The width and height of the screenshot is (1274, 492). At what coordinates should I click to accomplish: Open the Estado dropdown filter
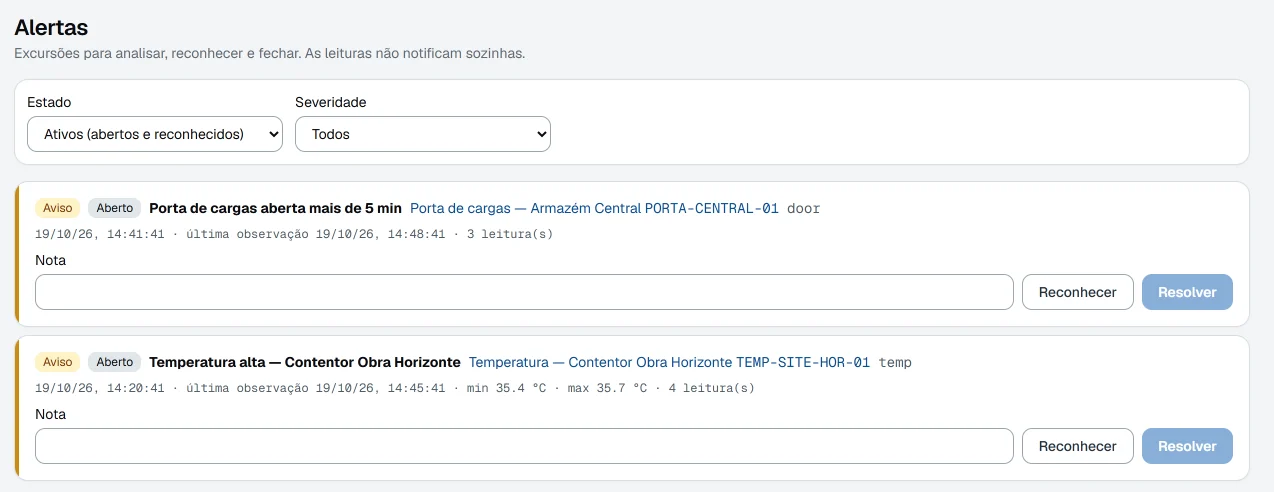(x=155, y=134)
